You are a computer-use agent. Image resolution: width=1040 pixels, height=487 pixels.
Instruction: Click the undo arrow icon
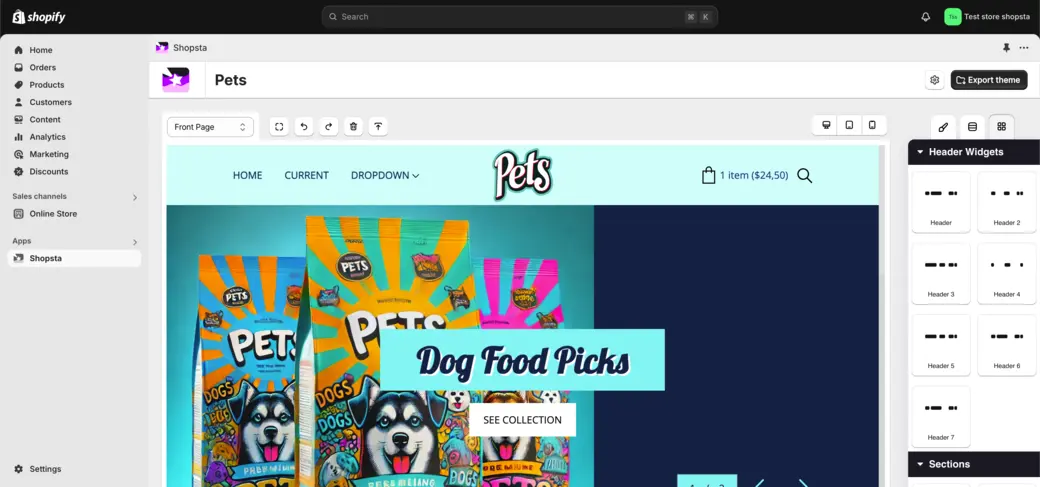click(x=304, y=127)
